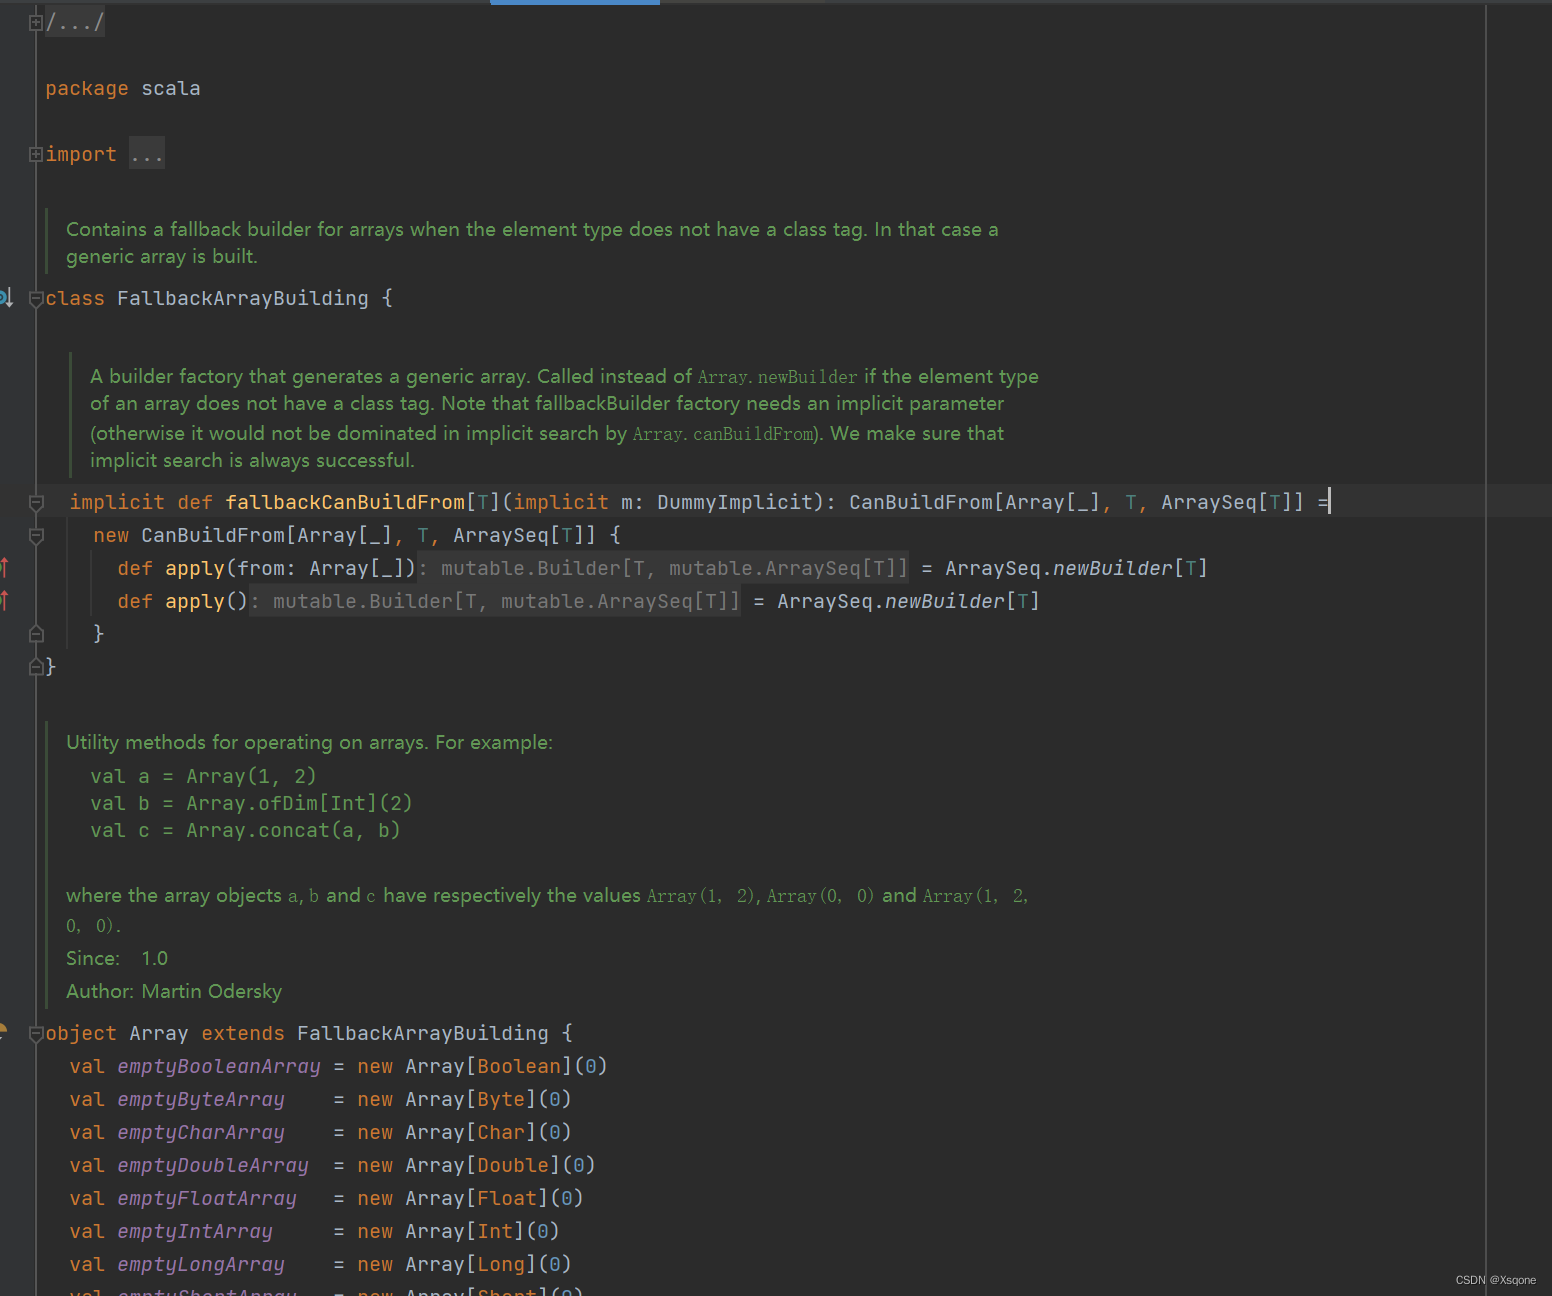
Task: Click the type inlay hint after apply(from: Array[_])
Action: tap(663, 568)
